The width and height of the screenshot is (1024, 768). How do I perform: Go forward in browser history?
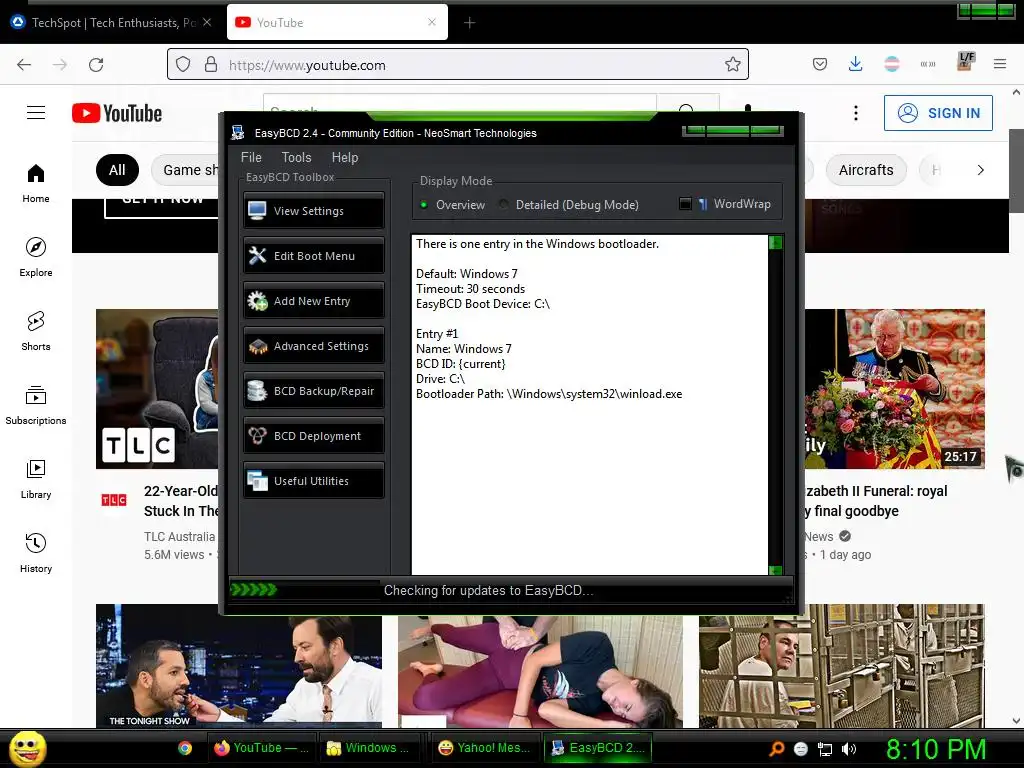[60, 65]
